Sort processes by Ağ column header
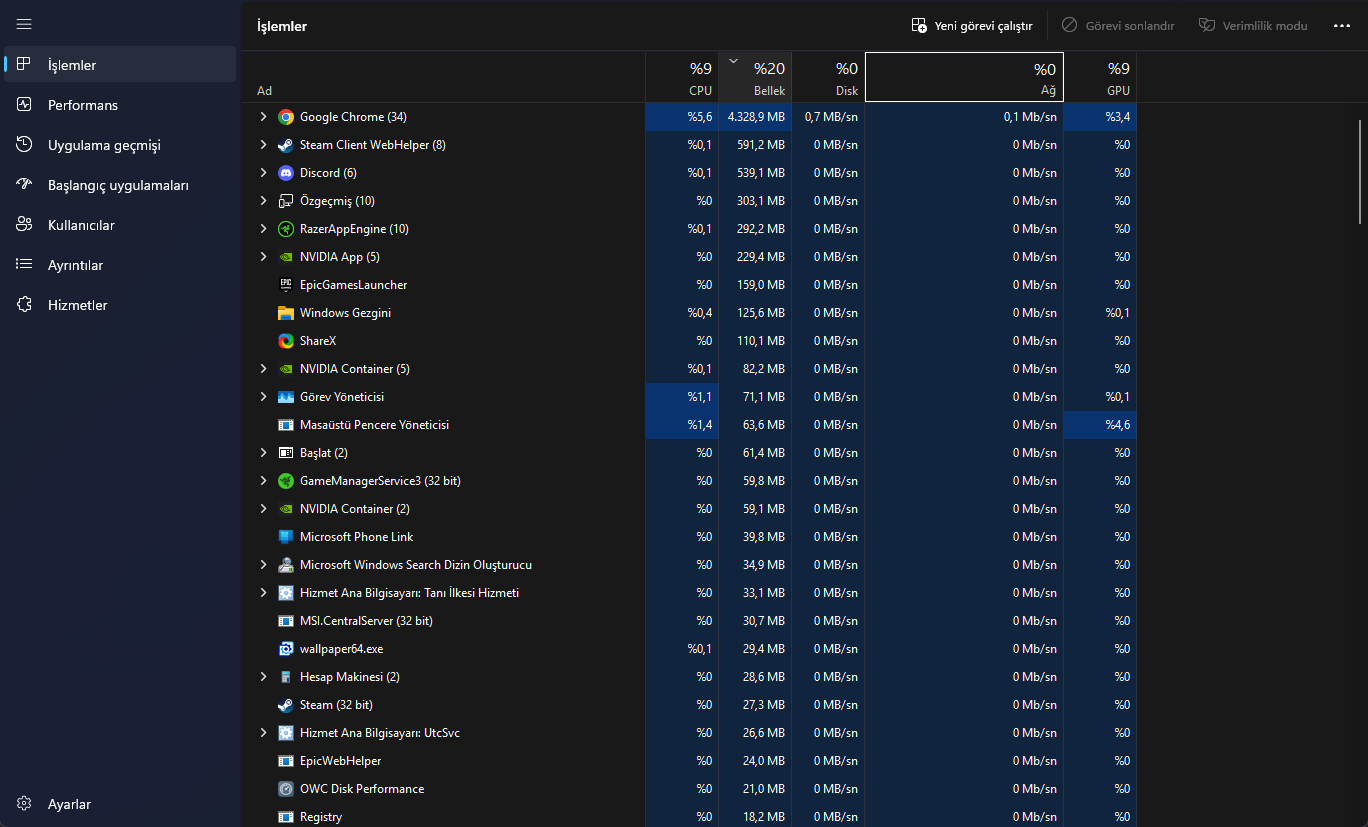 click(x=964, y=77)
